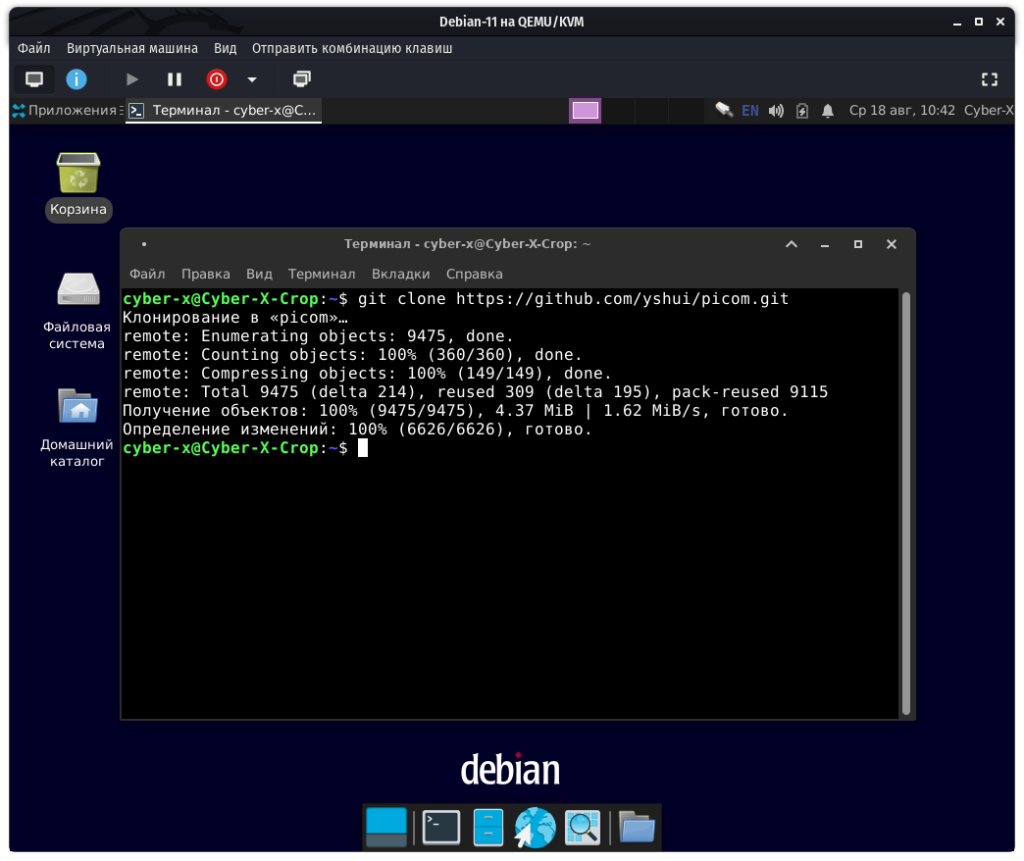Expand the shutdown options dropdown arrow
Image resolution: width=1024 pixels, height=861 pixels.
point(252,79)
